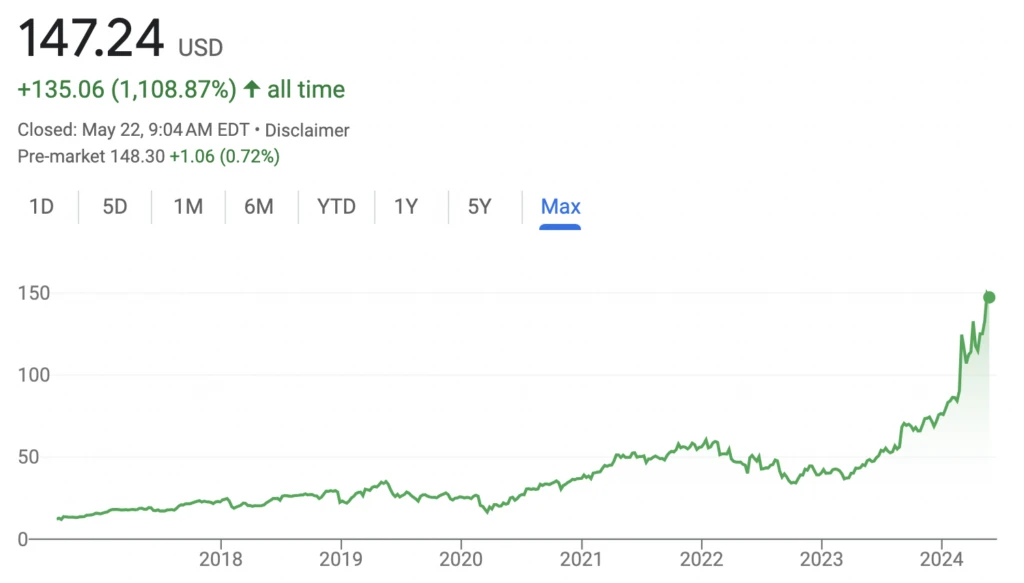The width and height of the screenshot is (1024, 583).
Task: Show the 1M chart range
Action: 188,207
